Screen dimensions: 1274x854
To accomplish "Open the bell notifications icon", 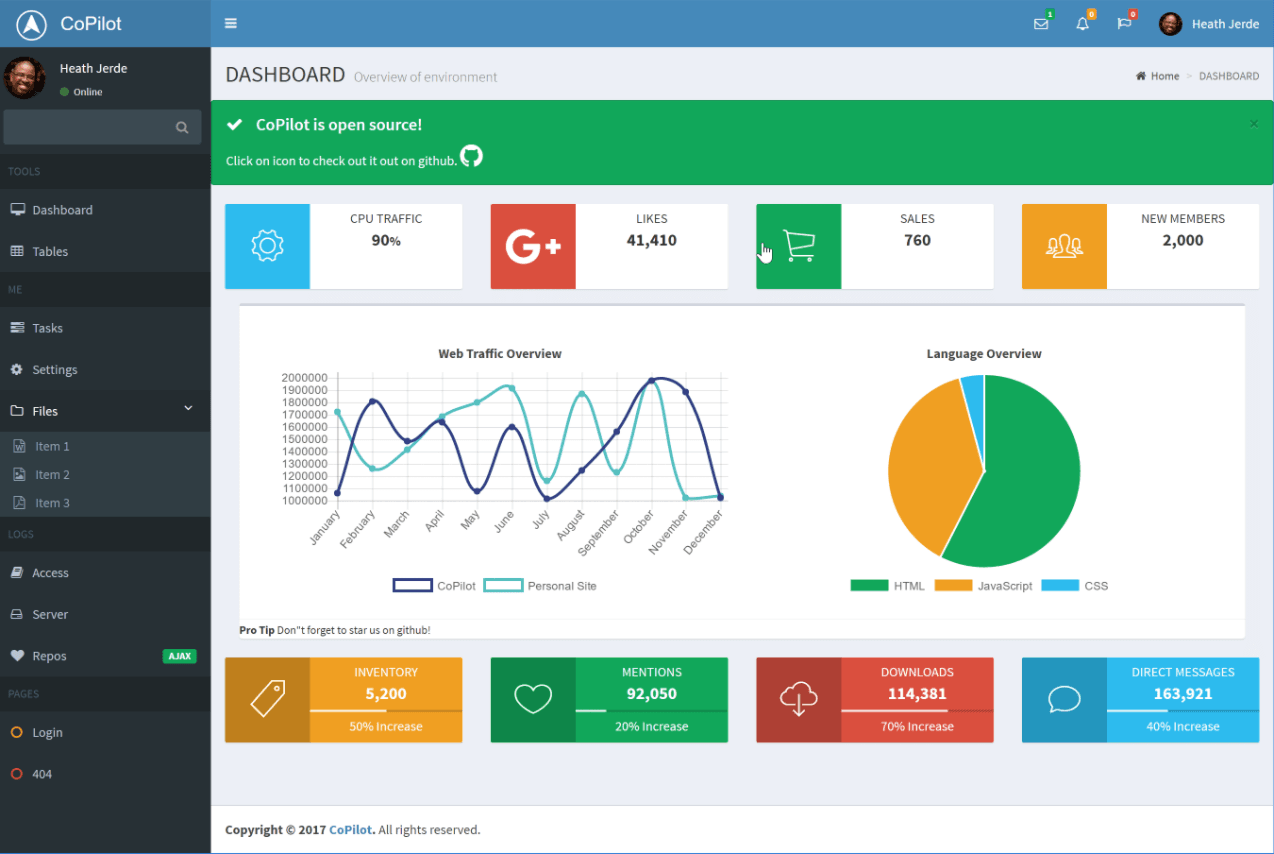I will pos(1082,24).
